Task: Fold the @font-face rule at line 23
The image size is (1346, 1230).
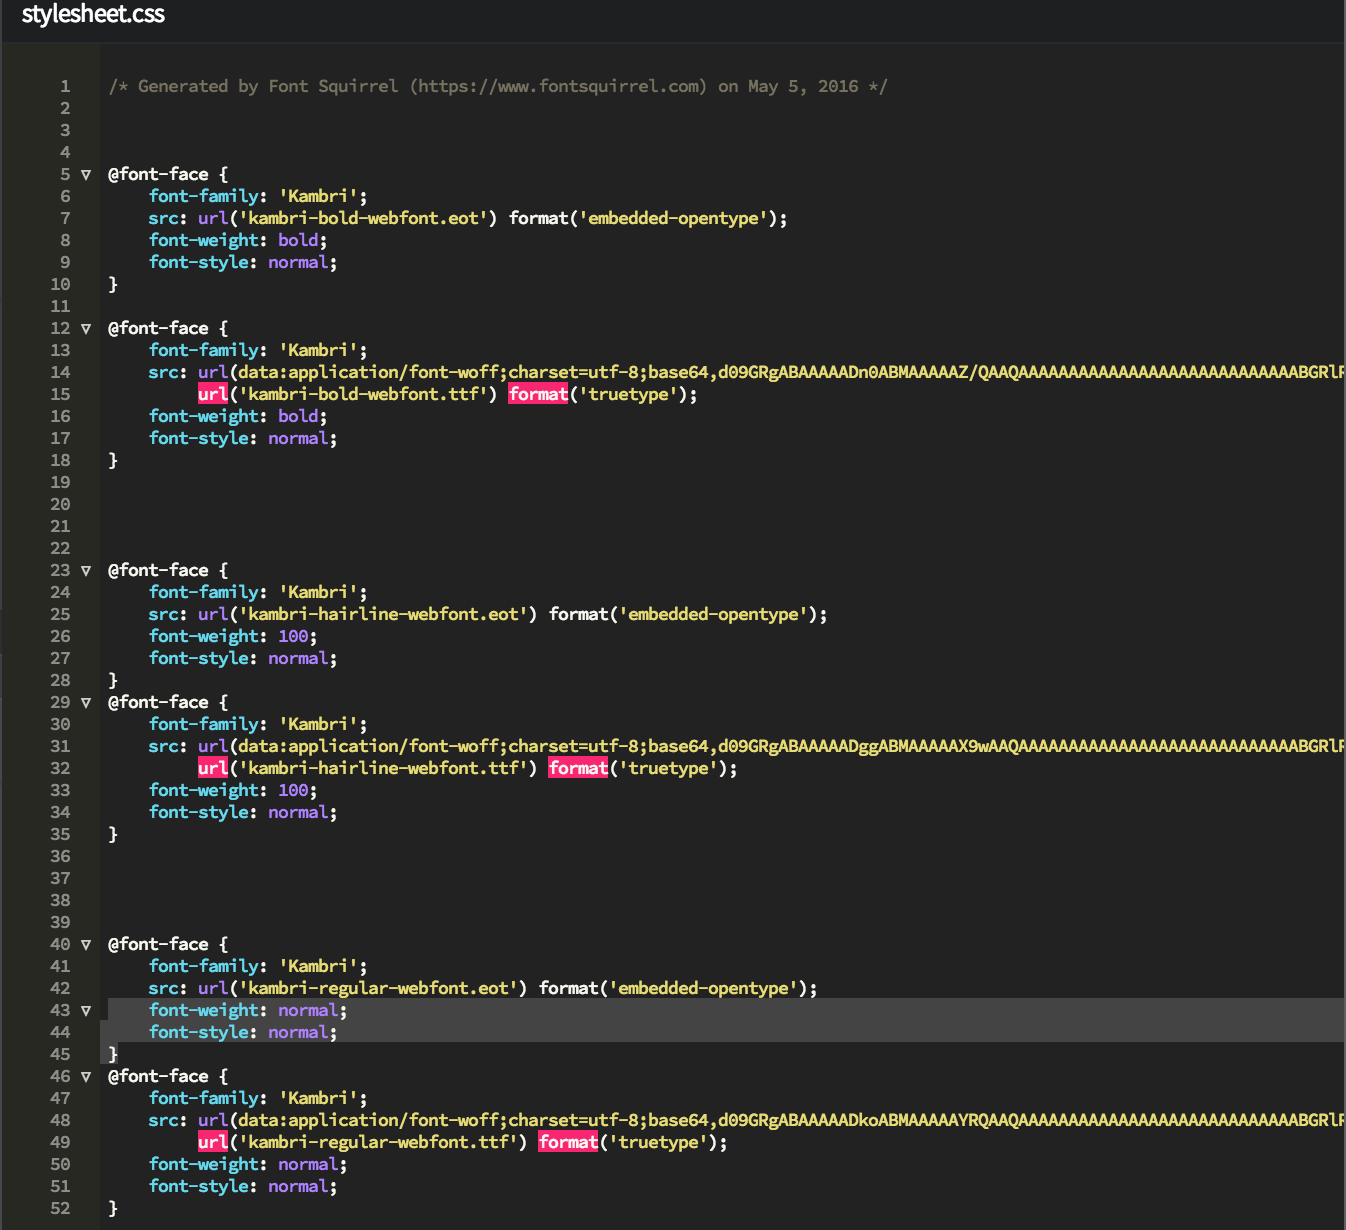Action: pyautogui.click(x=85, y=570)
